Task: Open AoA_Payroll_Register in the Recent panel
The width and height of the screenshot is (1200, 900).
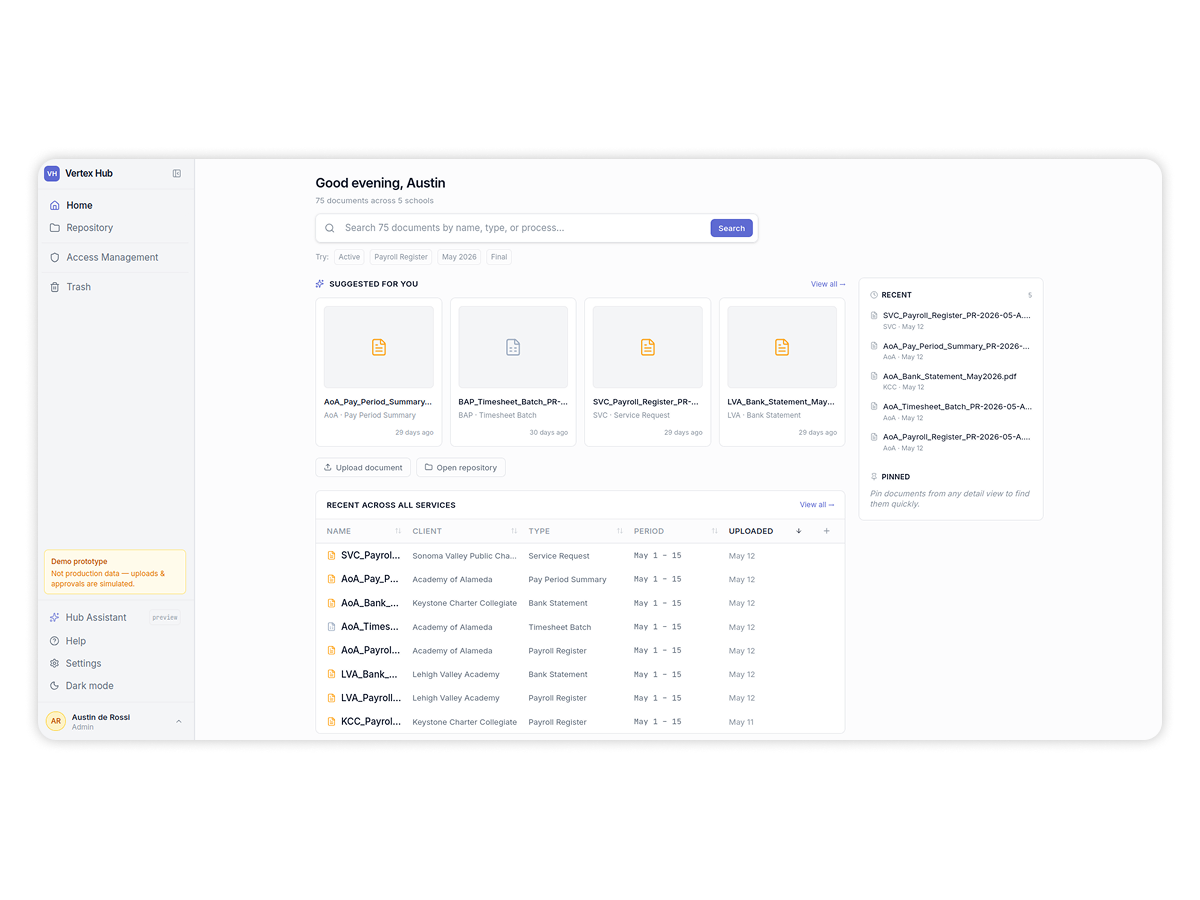Action: click(951, 442)
